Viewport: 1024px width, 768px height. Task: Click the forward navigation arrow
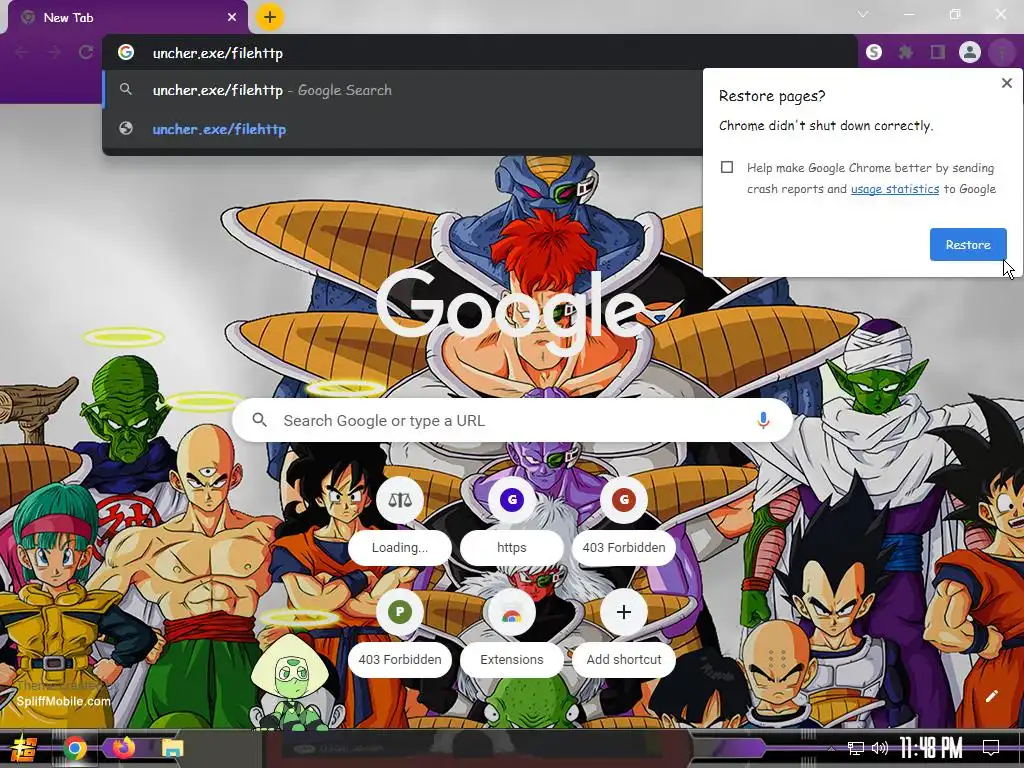54,52
